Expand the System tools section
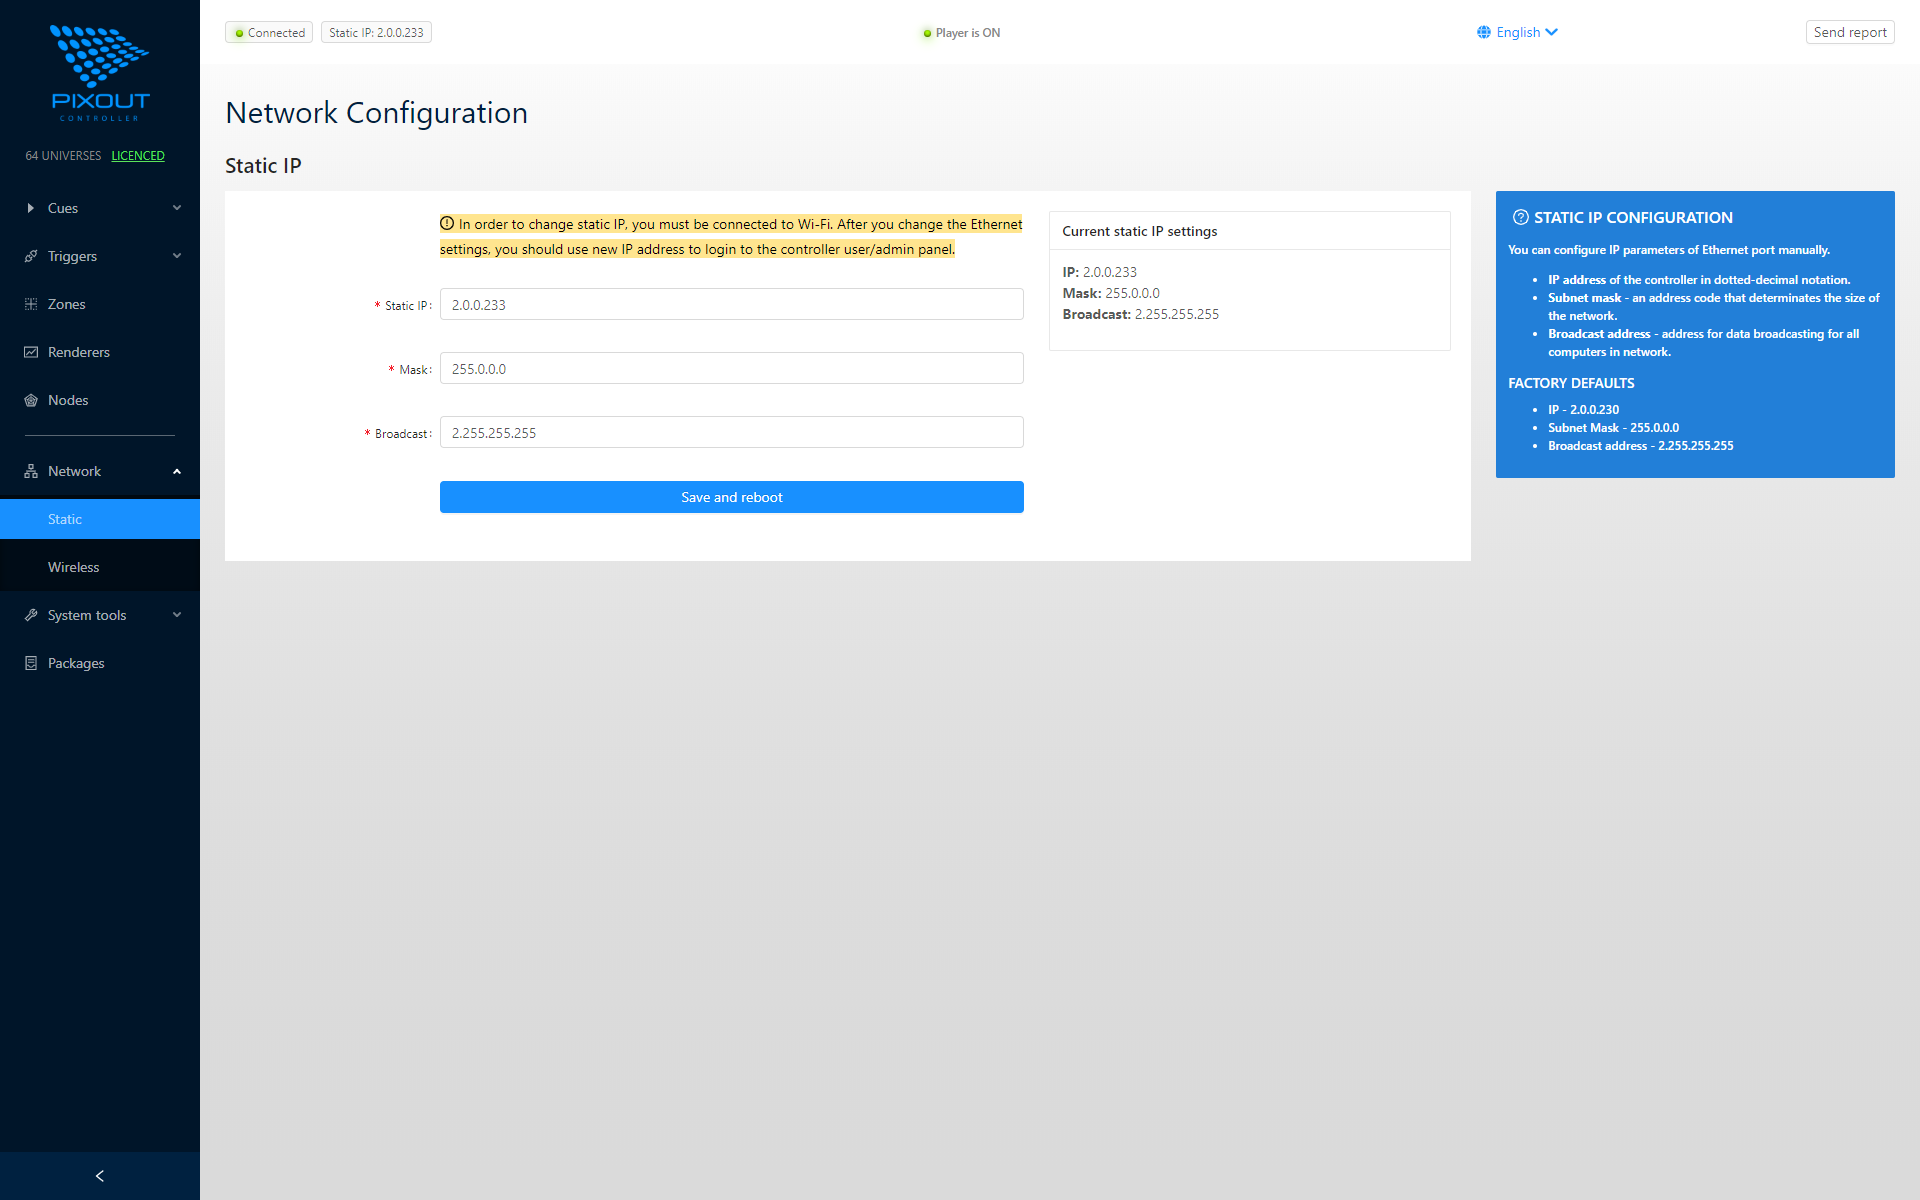Image resolution: width=1920 pixels, height=1200 pixels. click(176, 615)
